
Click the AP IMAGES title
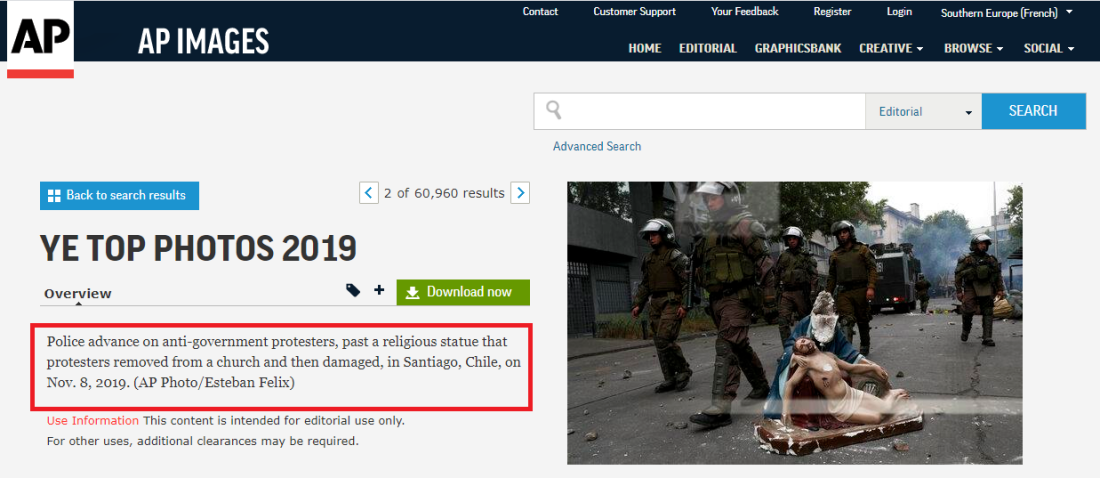[x=203, y=41]
